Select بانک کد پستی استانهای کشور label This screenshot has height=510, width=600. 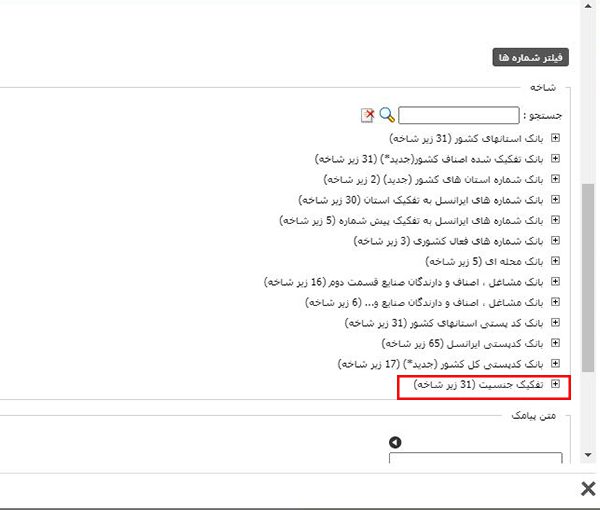444,323
